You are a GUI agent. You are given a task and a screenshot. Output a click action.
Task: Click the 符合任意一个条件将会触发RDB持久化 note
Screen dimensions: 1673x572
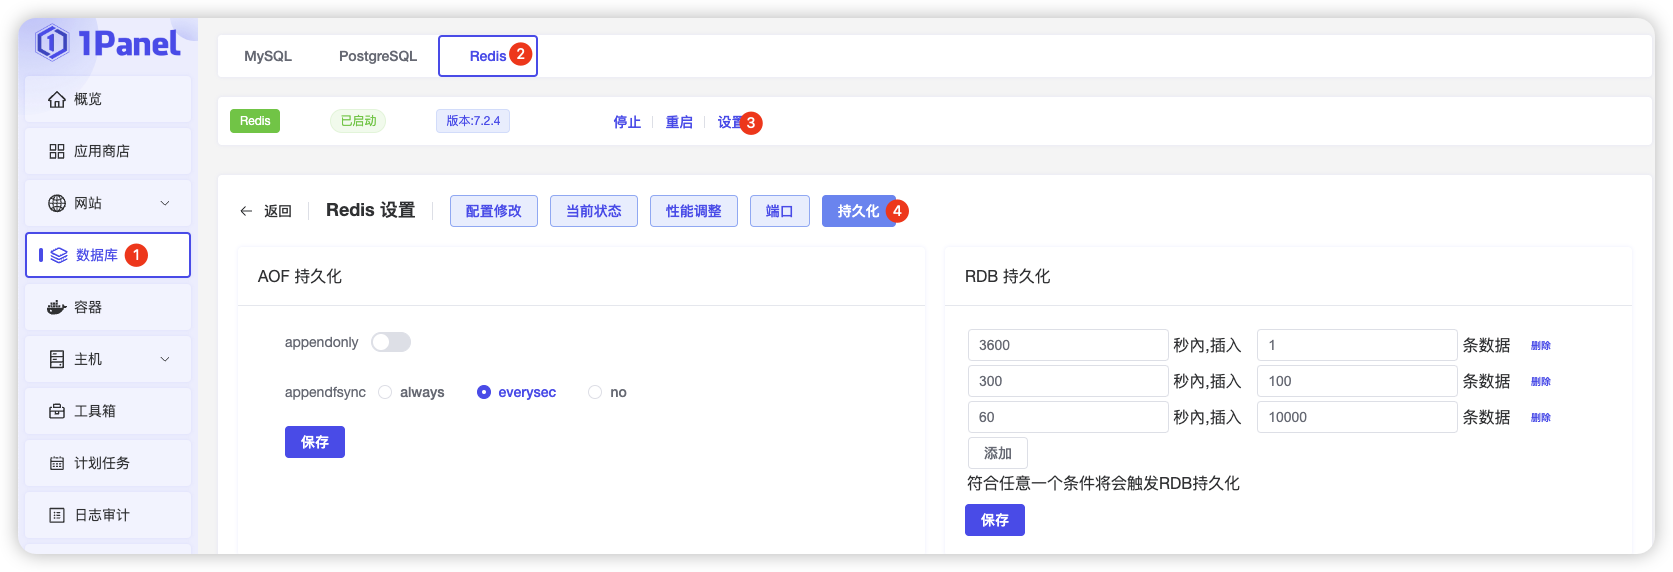(x=1103, y=483)
